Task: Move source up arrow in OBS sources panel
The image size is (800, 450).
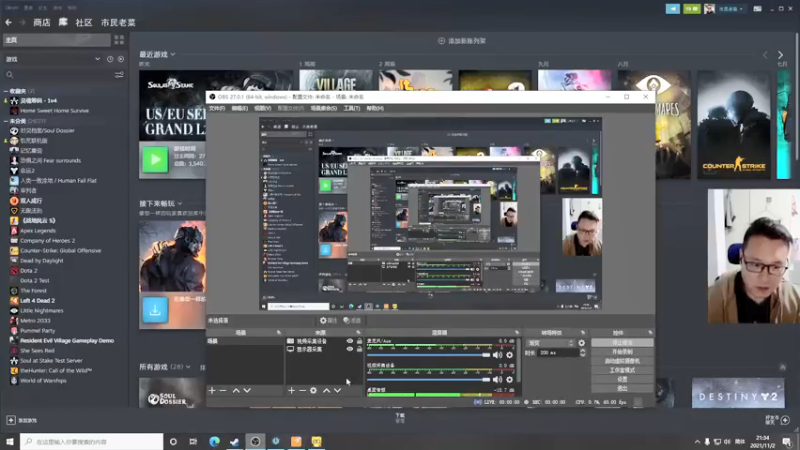Action: 327,391
